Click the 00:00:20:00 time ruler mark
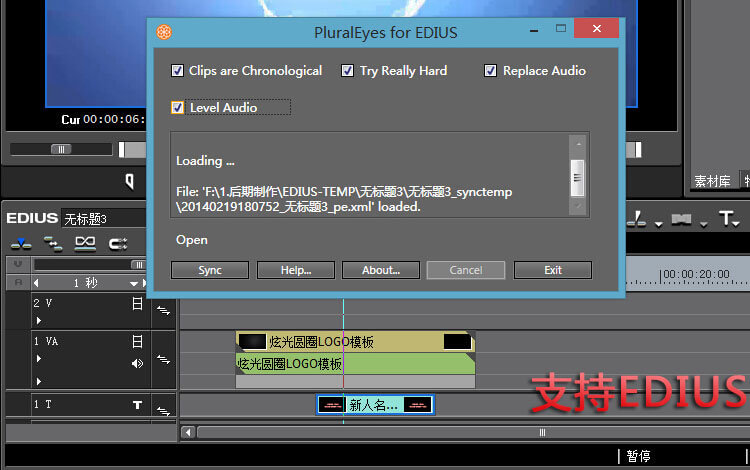 click(696, 274)
